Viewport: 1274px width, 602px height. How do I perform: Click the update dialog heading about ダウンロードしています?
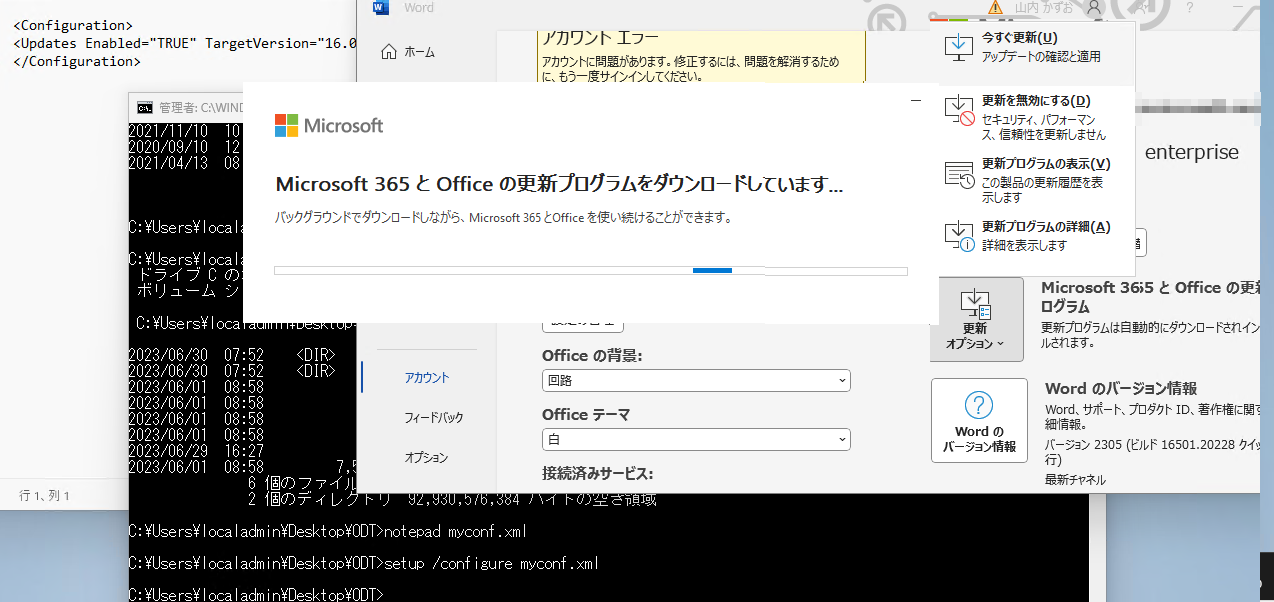[559, 185]
